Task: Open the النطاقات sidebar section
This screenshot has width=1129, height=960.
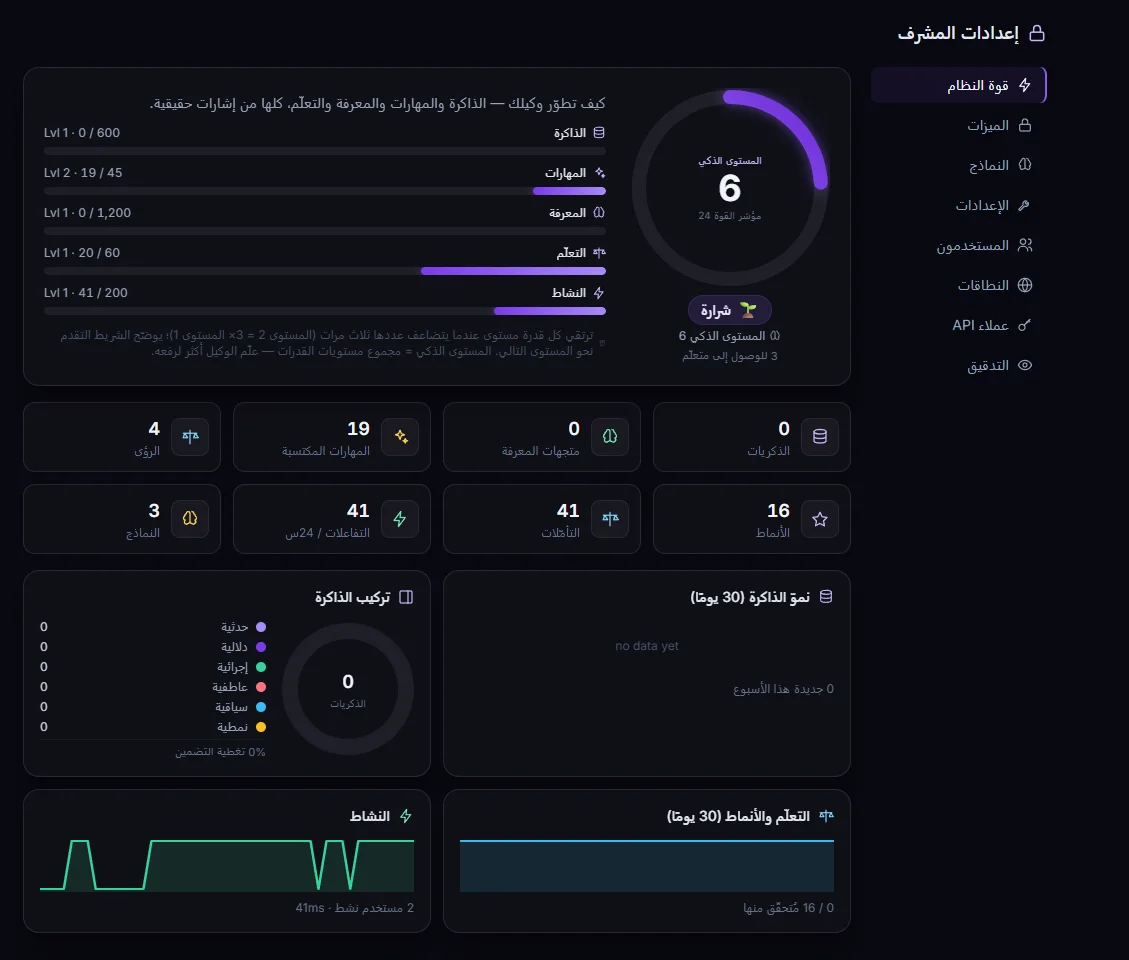Action: 958,285
